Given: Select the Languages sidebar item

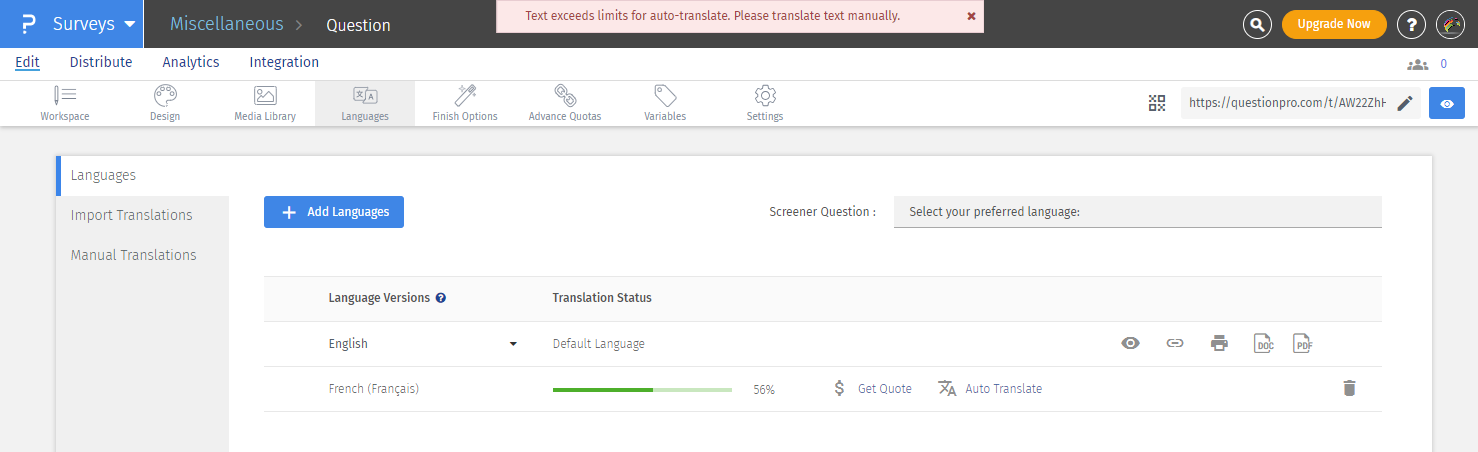Looking at the screenshot, I should (143, 175).
